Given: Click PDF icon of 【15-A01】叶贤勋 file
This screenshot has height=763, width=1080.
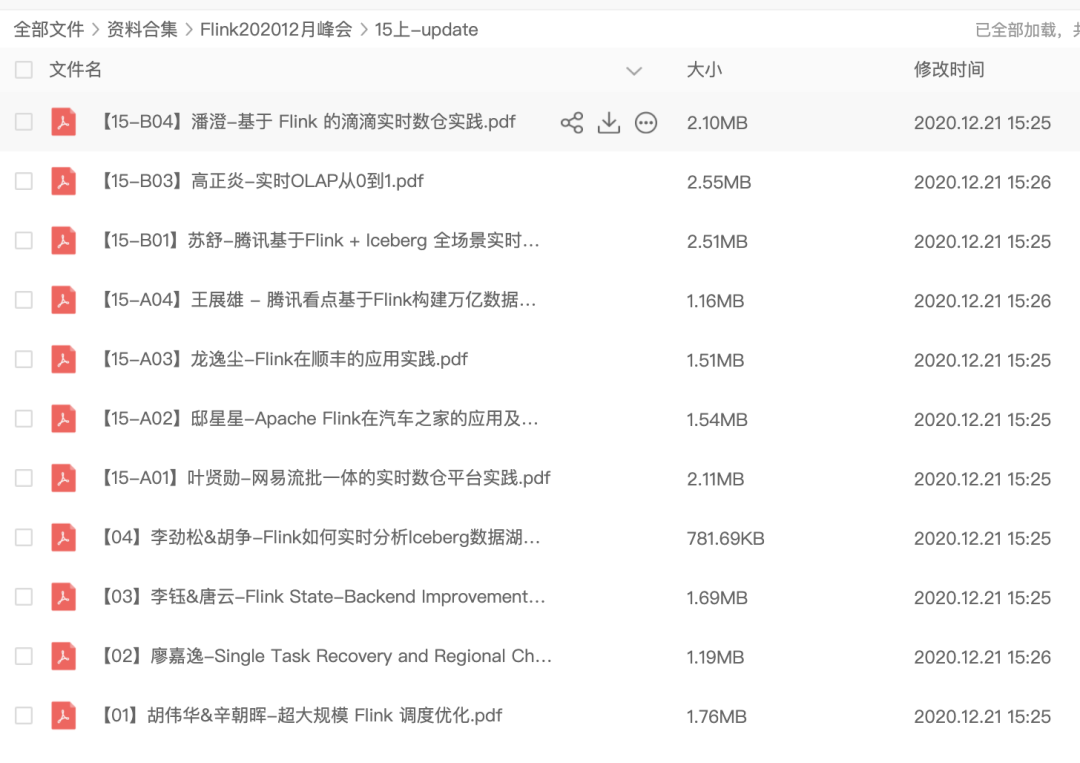Looking at the screenshot, I should point(63,478).
